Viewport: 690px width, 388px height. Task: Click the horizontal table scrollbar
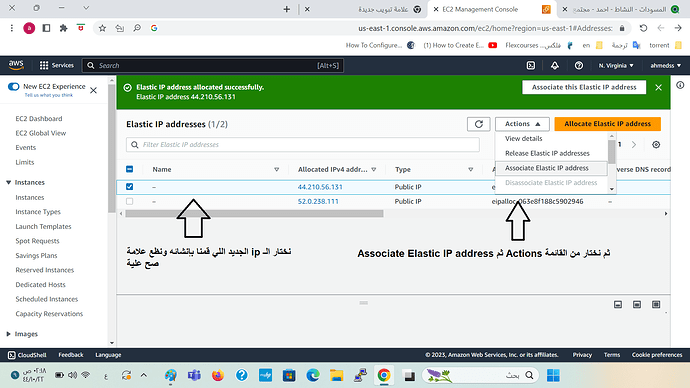pyautogui.click(x=254, y=213)
